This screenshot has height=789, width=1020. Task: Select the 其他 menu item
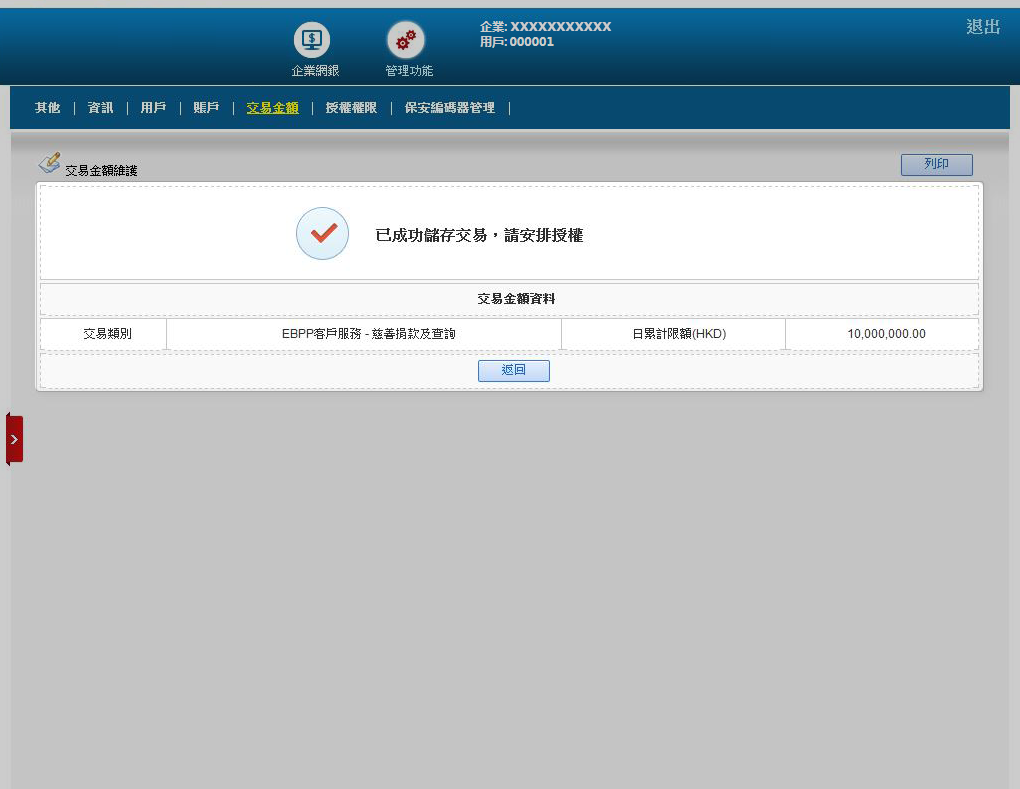click(x=47, y=108)
